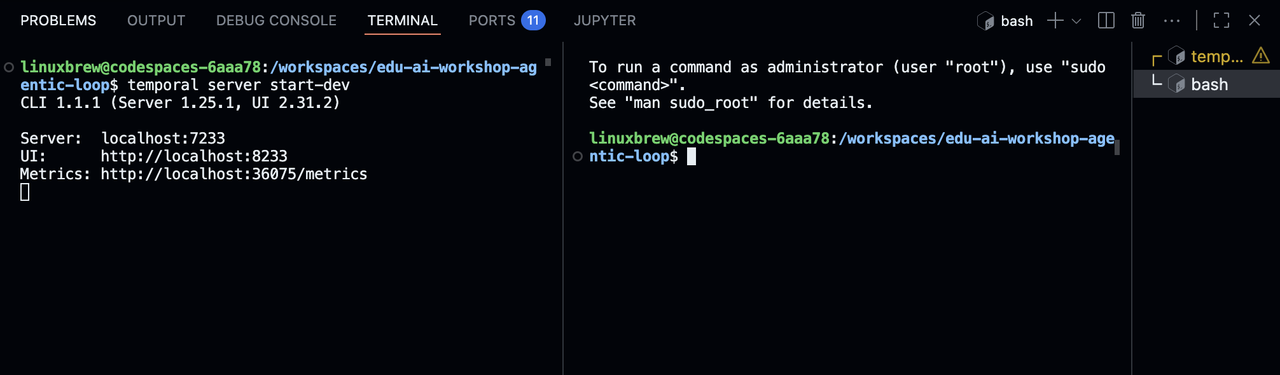The height and width of the screenshot is (375, 1280).
Task: Open the JUPYTER tab
Action: coord(605,20)
